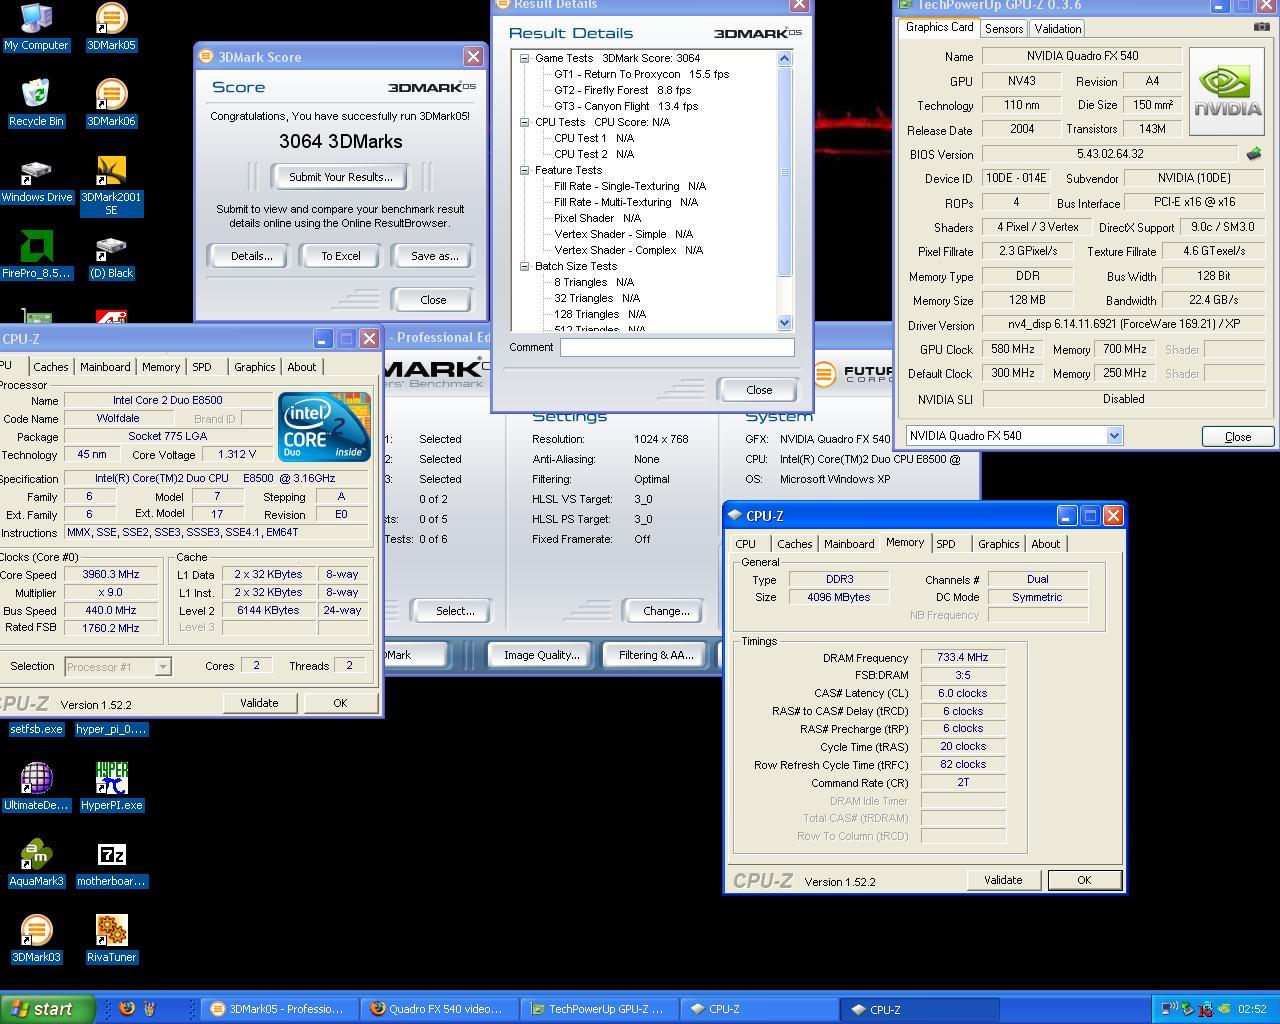Select GT3 - Canyon Flight result row
1280x1024 pixels.
(626, 106)
